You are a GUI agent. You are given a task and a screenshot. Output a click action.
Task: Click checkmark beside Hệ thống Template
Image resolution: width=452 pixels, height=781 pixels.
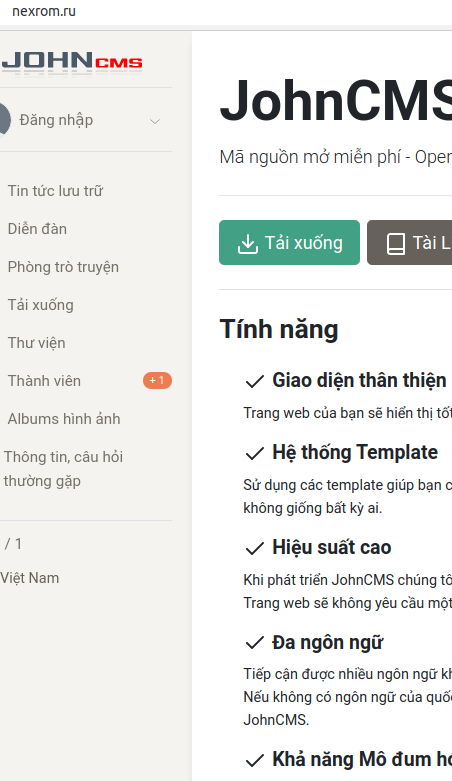pos(255,453)
